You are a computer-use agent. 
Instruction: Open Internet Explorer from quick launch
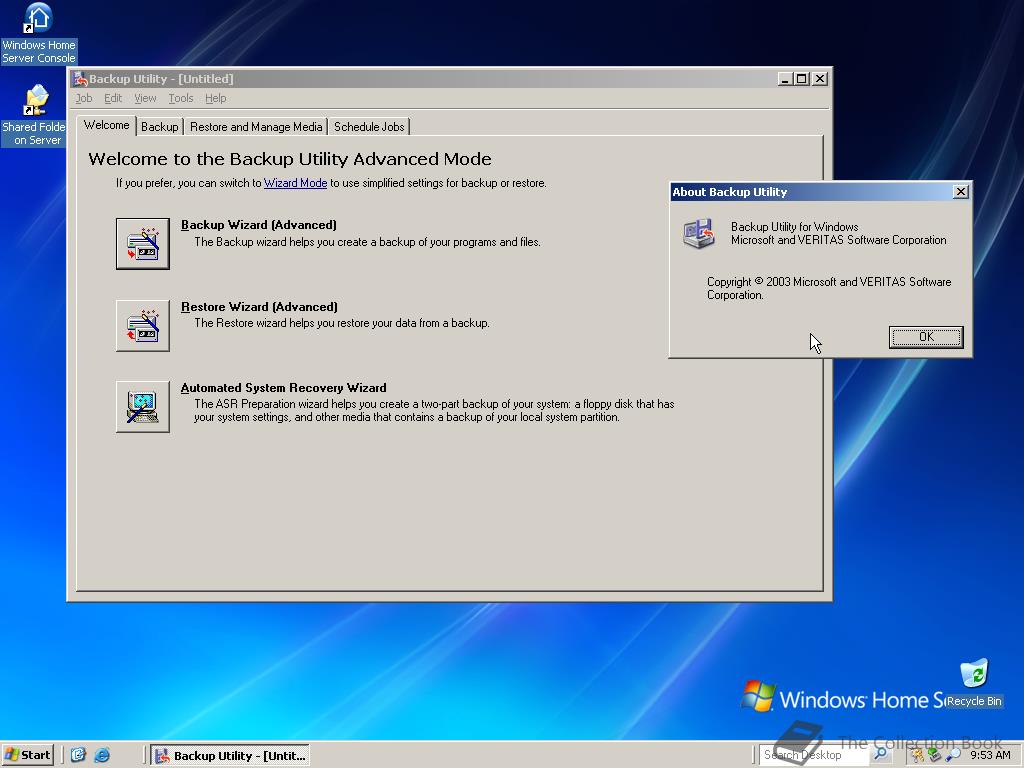pos(102,755)
